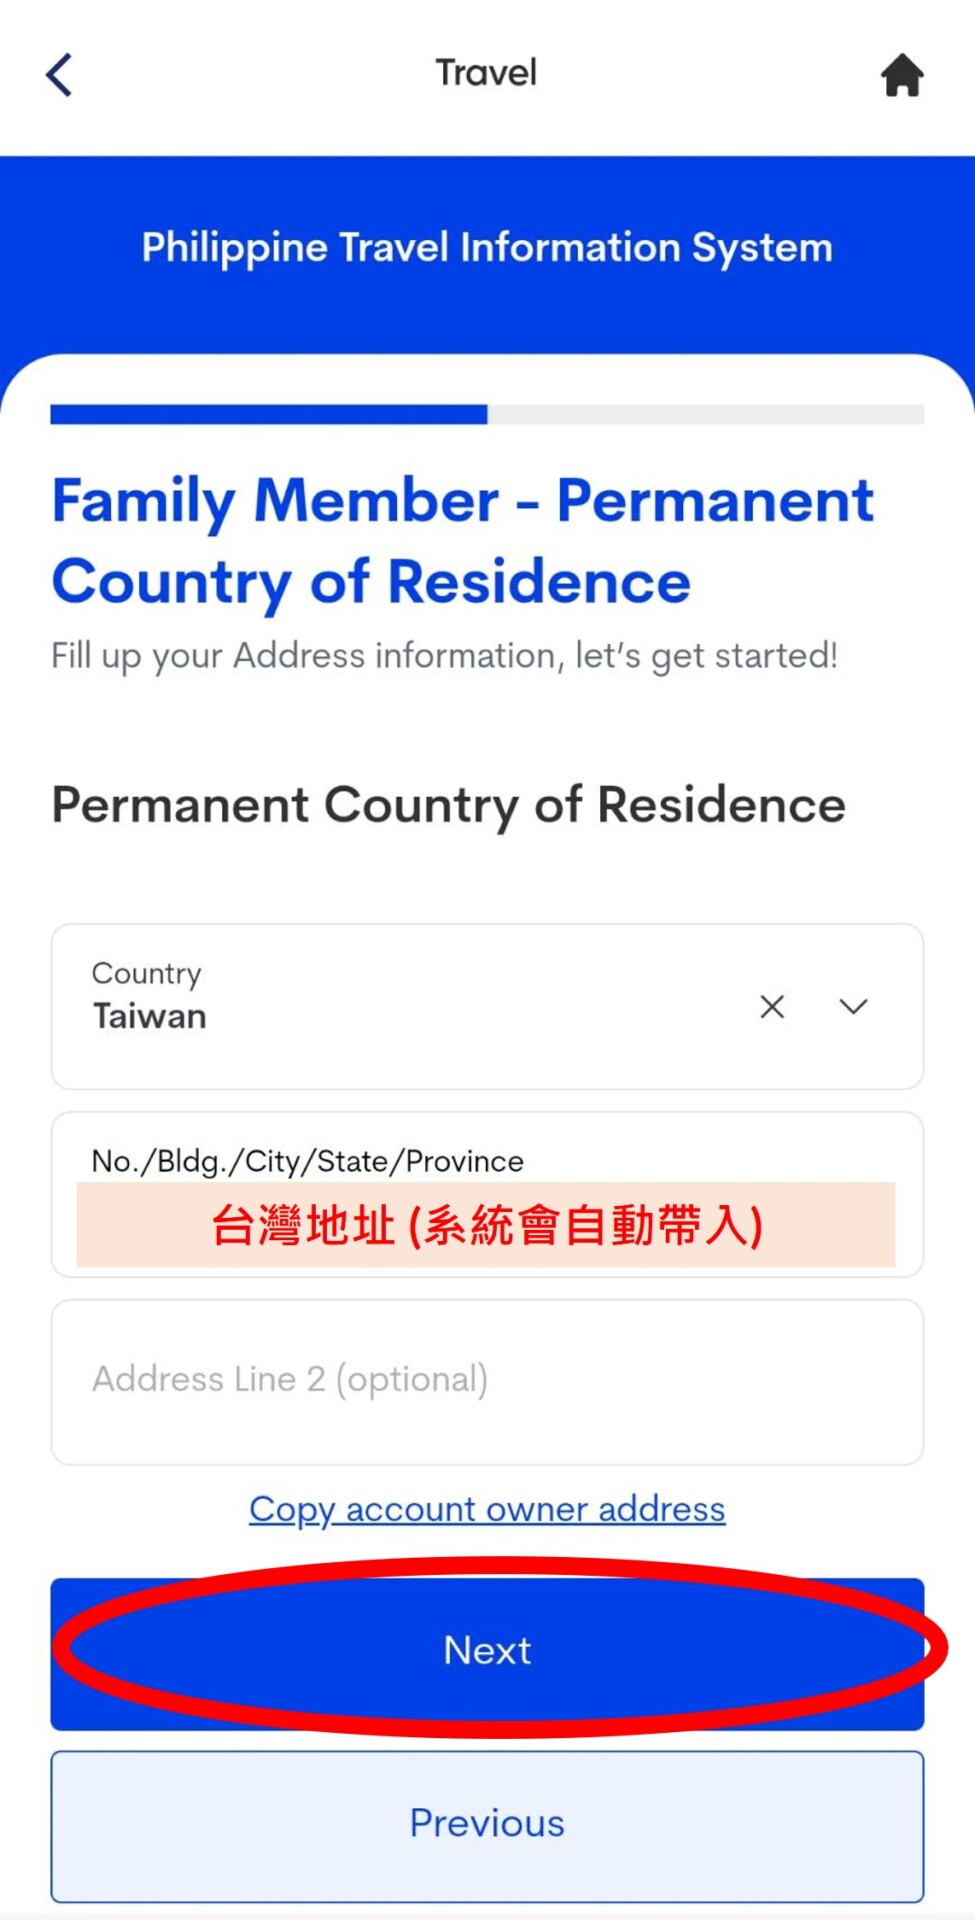Go to home via house icon

click(x=901, y=75)
